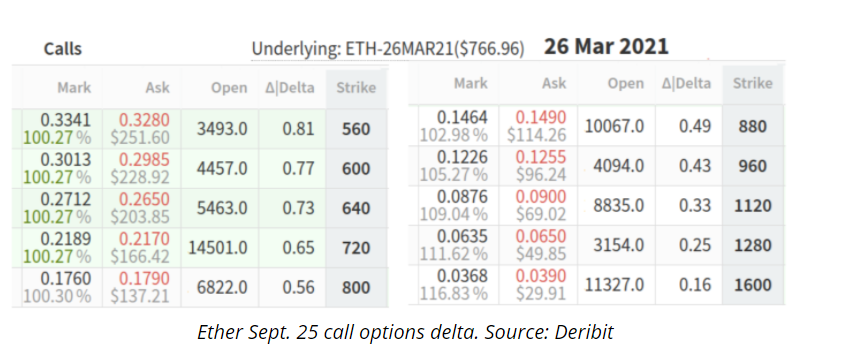Screen dimensions: 862x364
Task: Click the 0.2189 mark price at strike 720
Action: coord(66,239)
